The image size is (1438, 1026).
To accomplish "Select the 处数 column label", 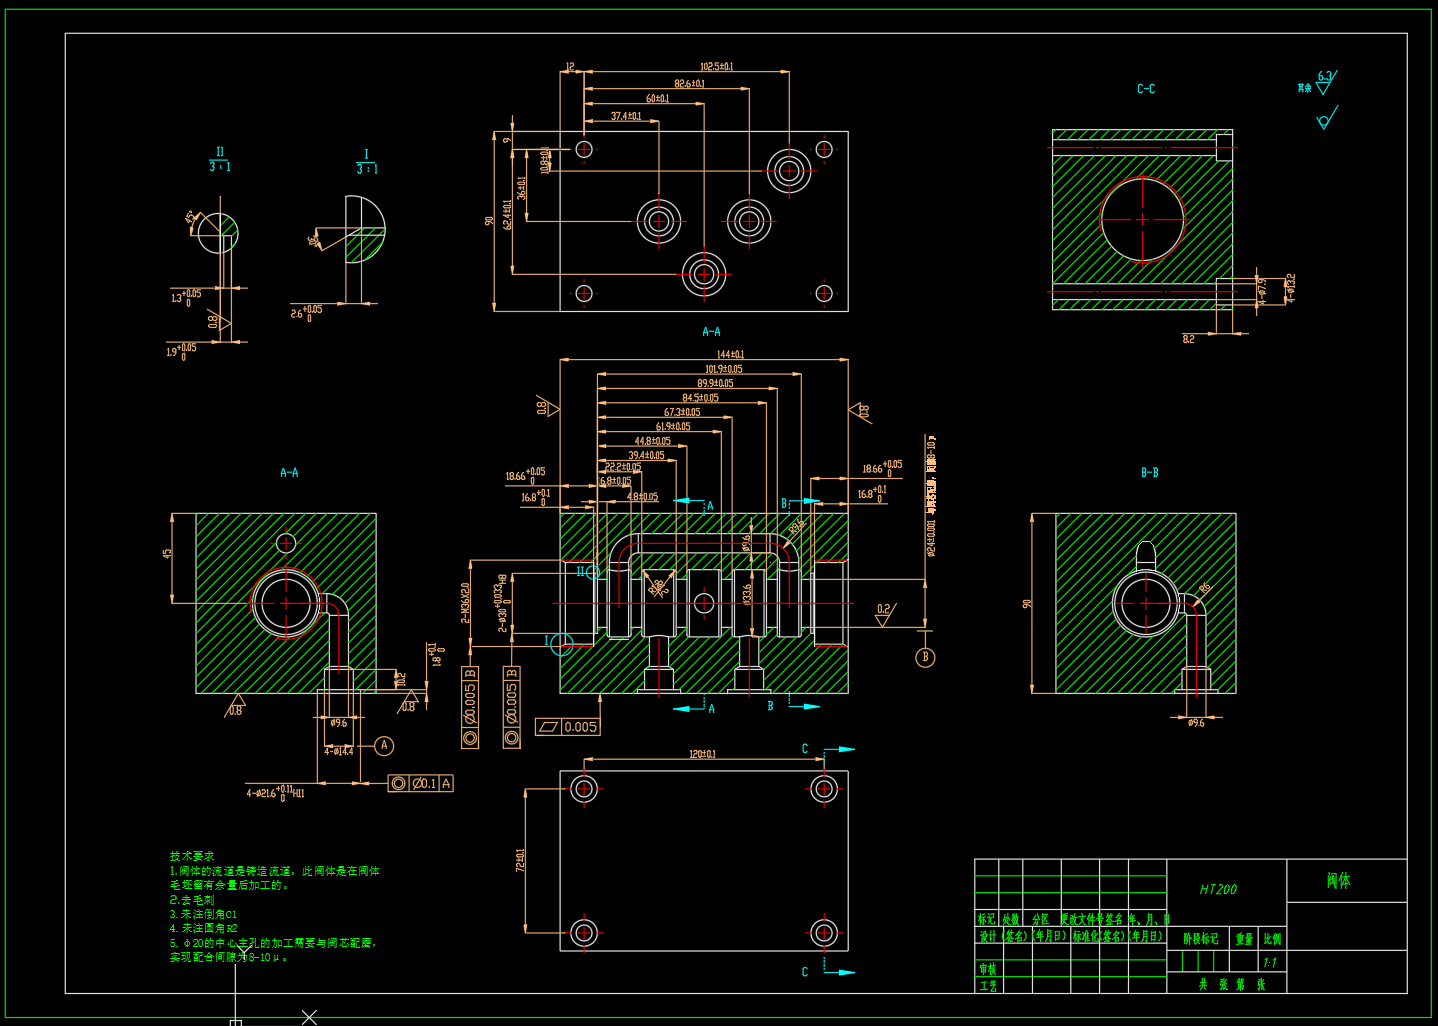I will (x=1011, y=919).
